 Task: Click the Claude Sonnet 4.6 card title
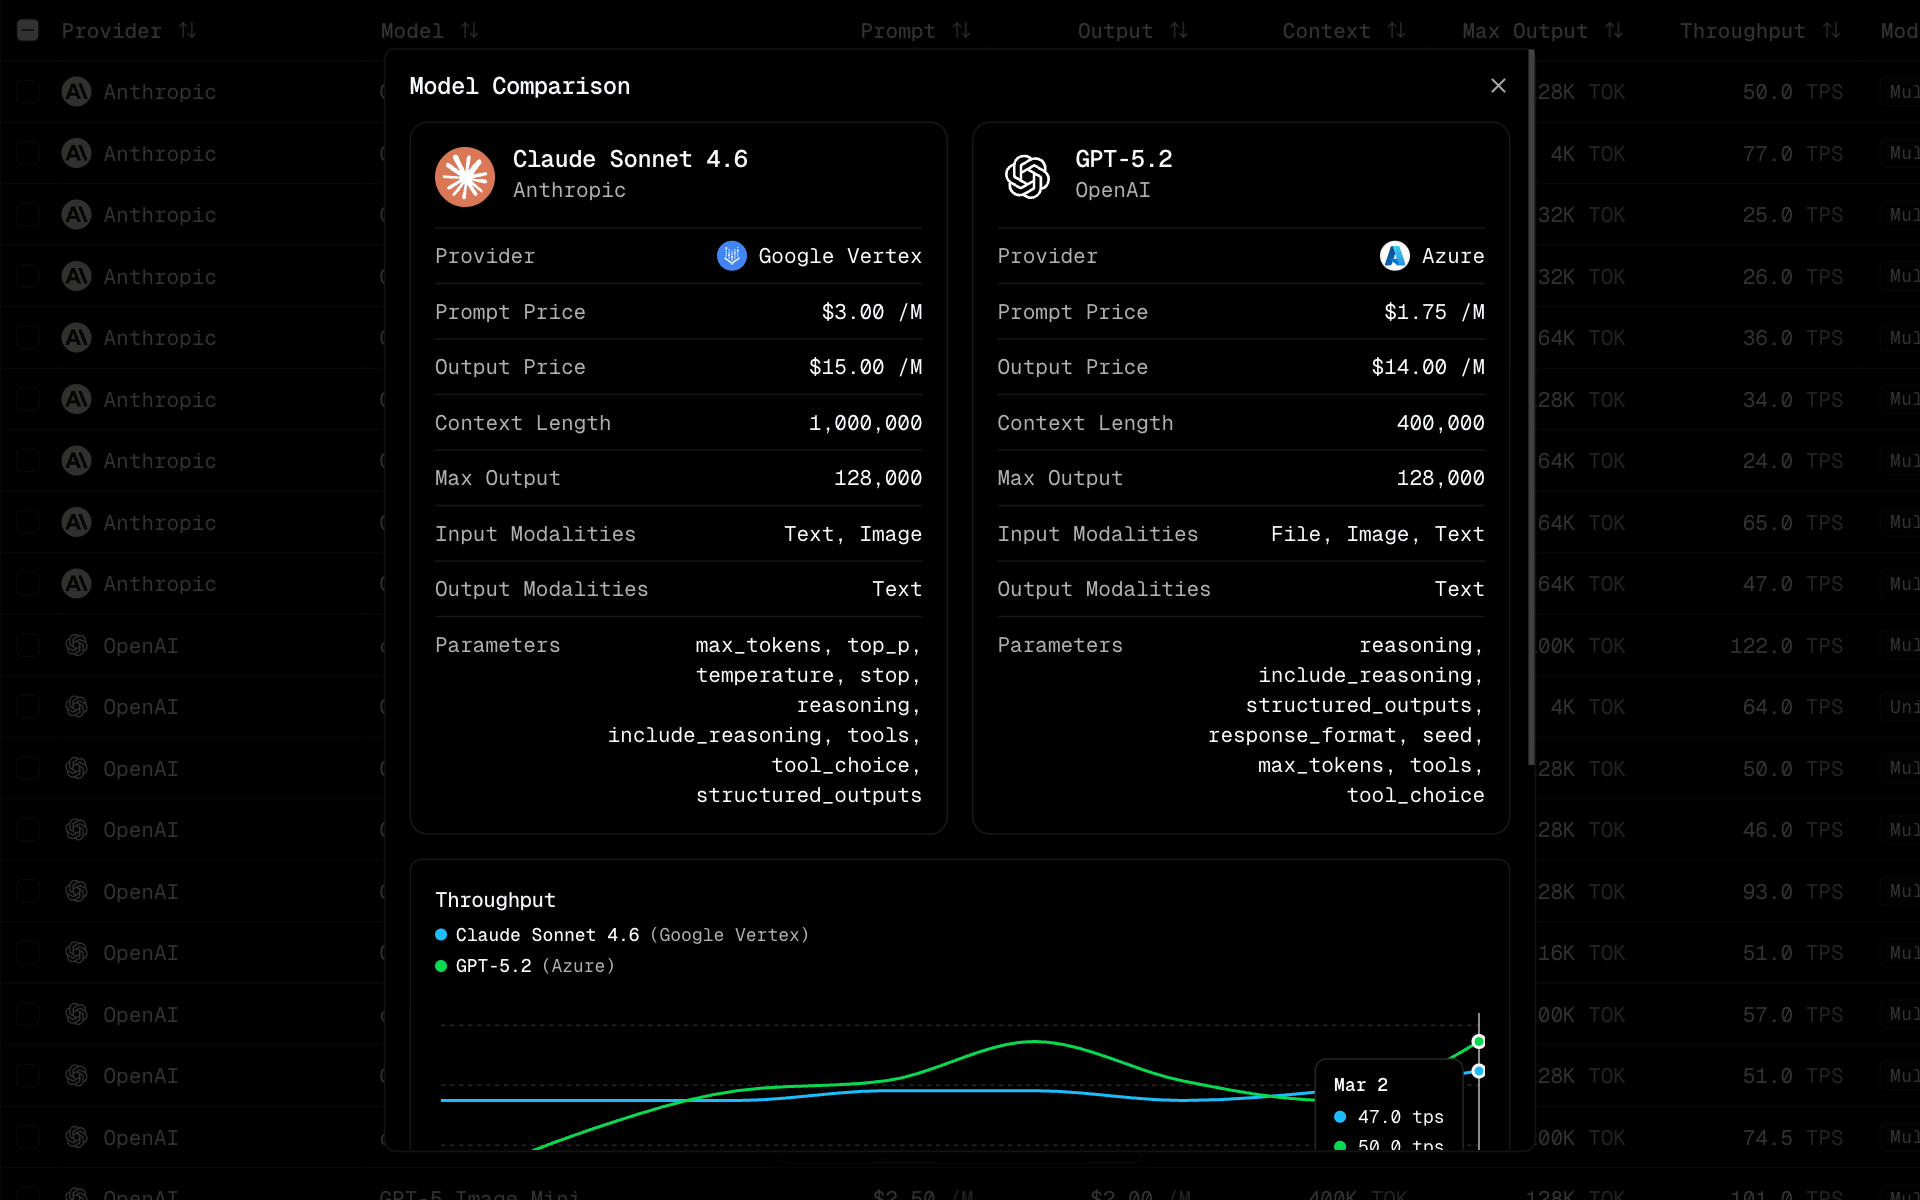[630, 158]
